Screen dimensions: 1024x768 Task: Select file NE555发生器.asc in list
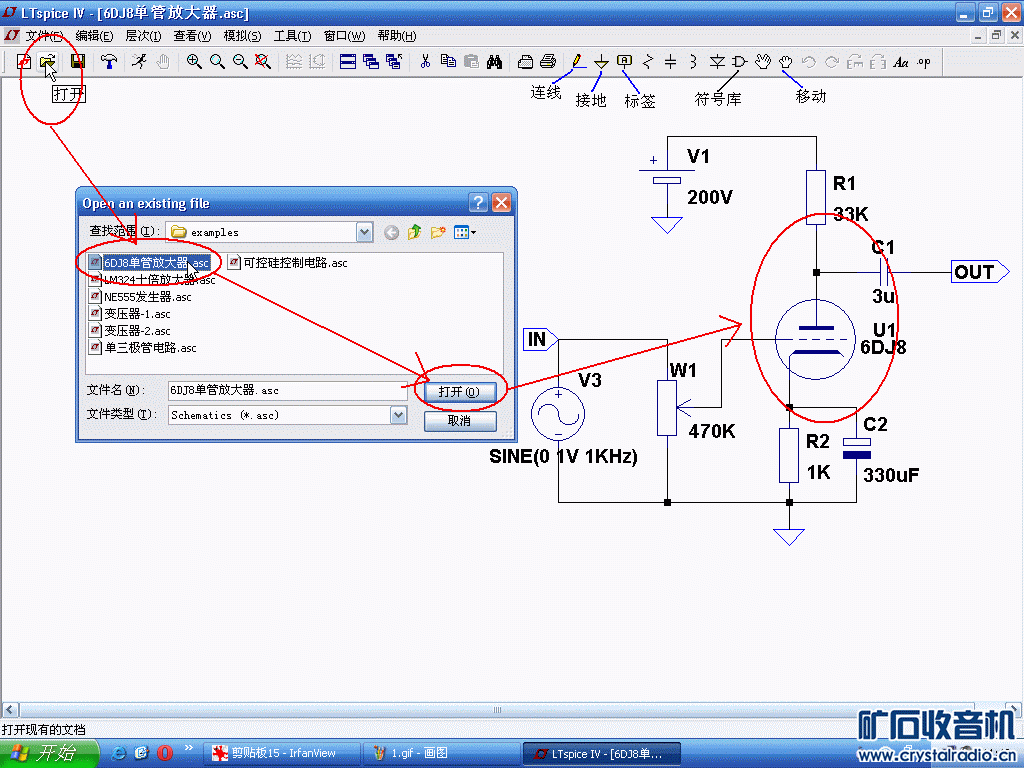[140, 296]
